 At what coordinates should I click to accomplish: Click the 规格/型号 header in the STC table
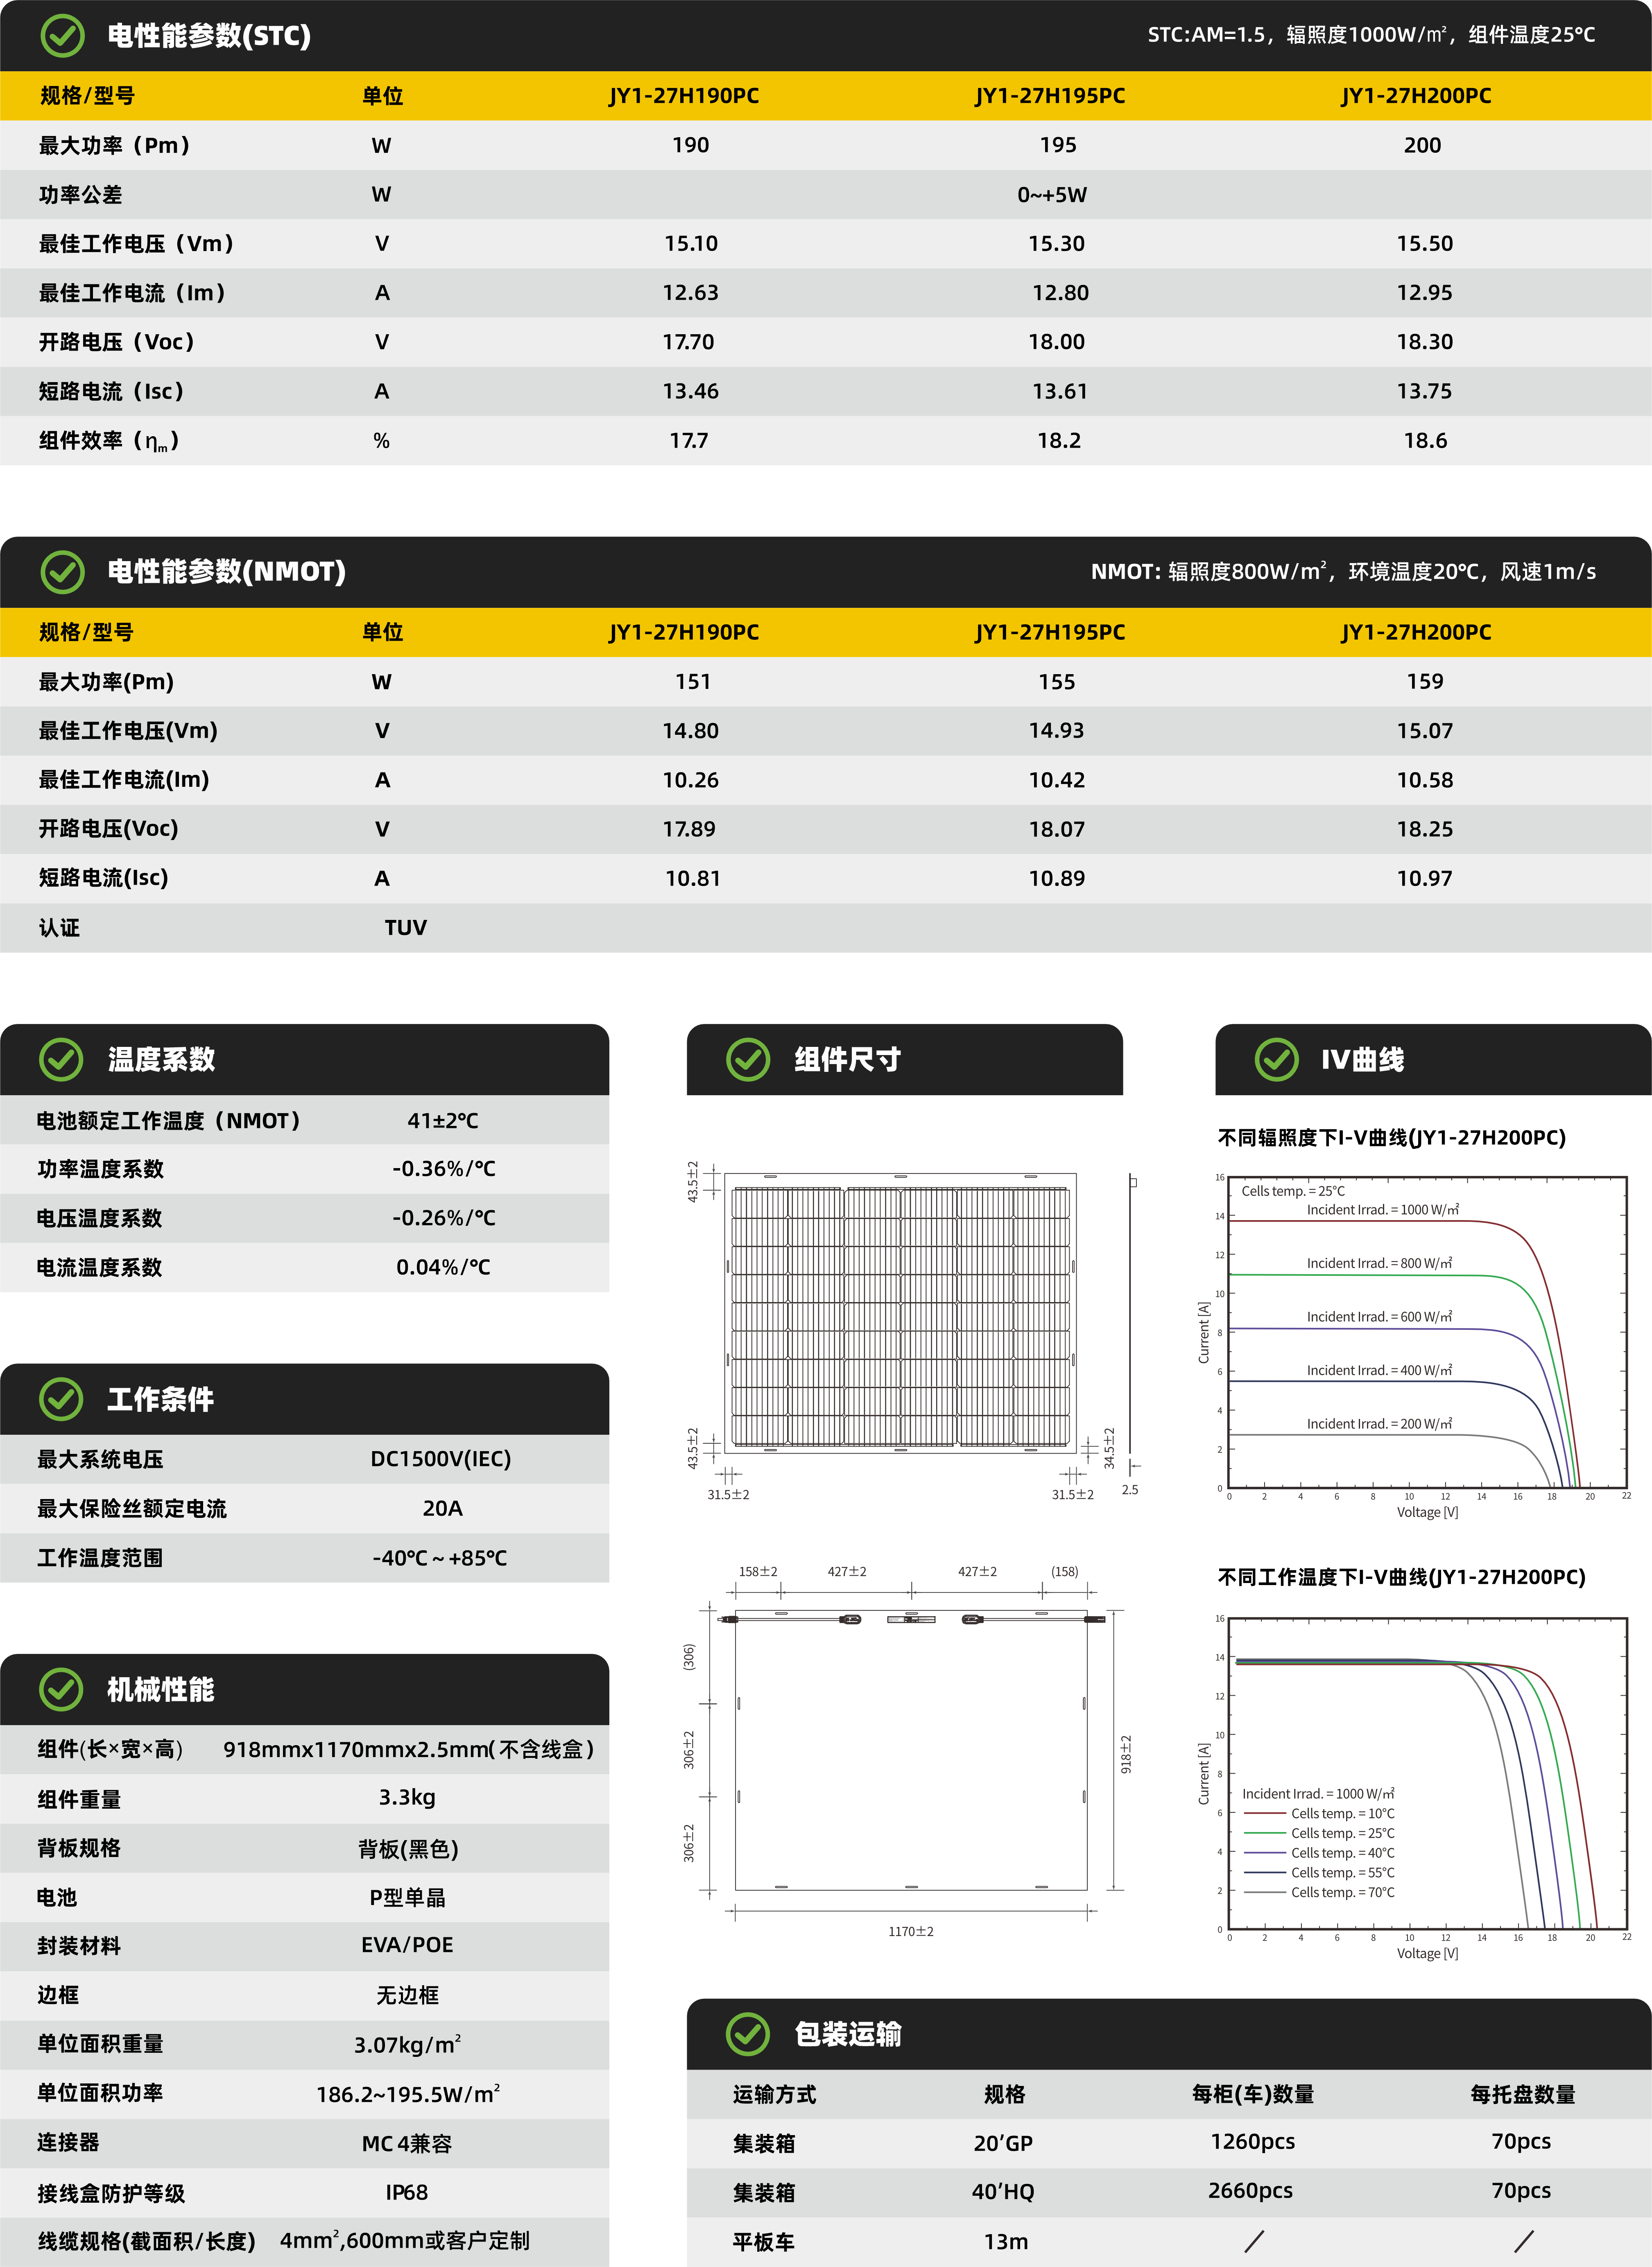pyautogui.click(x=87, y=96)
